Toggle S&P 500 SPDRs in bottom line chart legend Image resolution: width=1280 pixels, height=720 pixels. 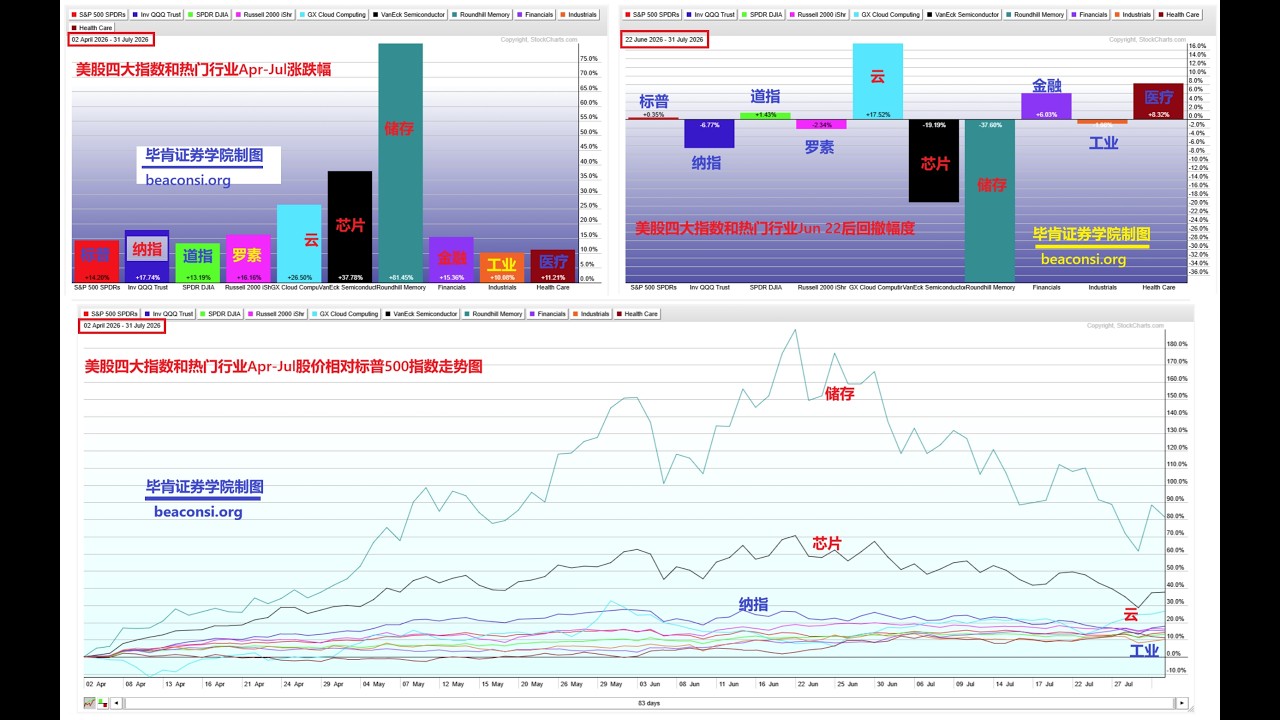111,314
